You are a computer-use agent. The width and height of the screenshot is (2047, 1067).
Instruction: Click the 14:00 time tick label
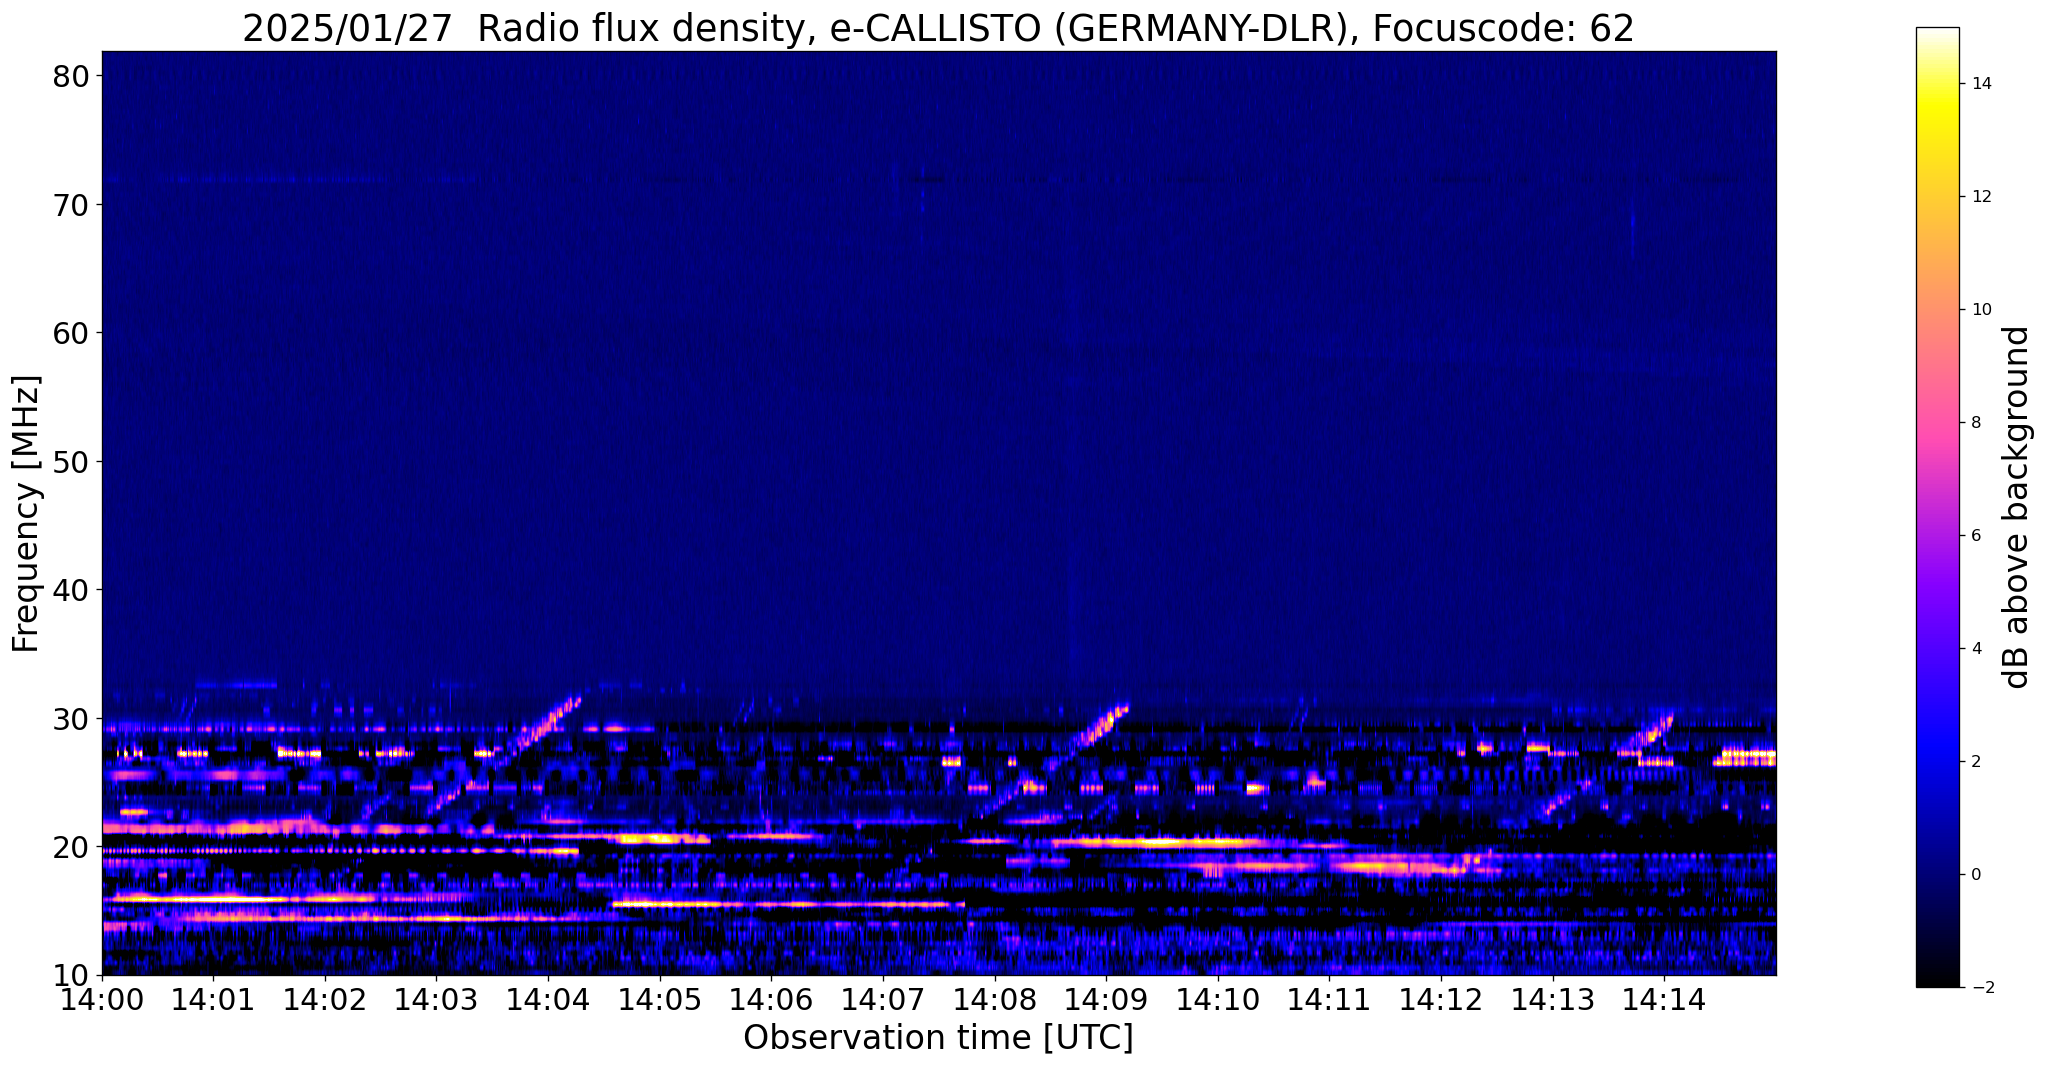click(x=102, y=1000)
